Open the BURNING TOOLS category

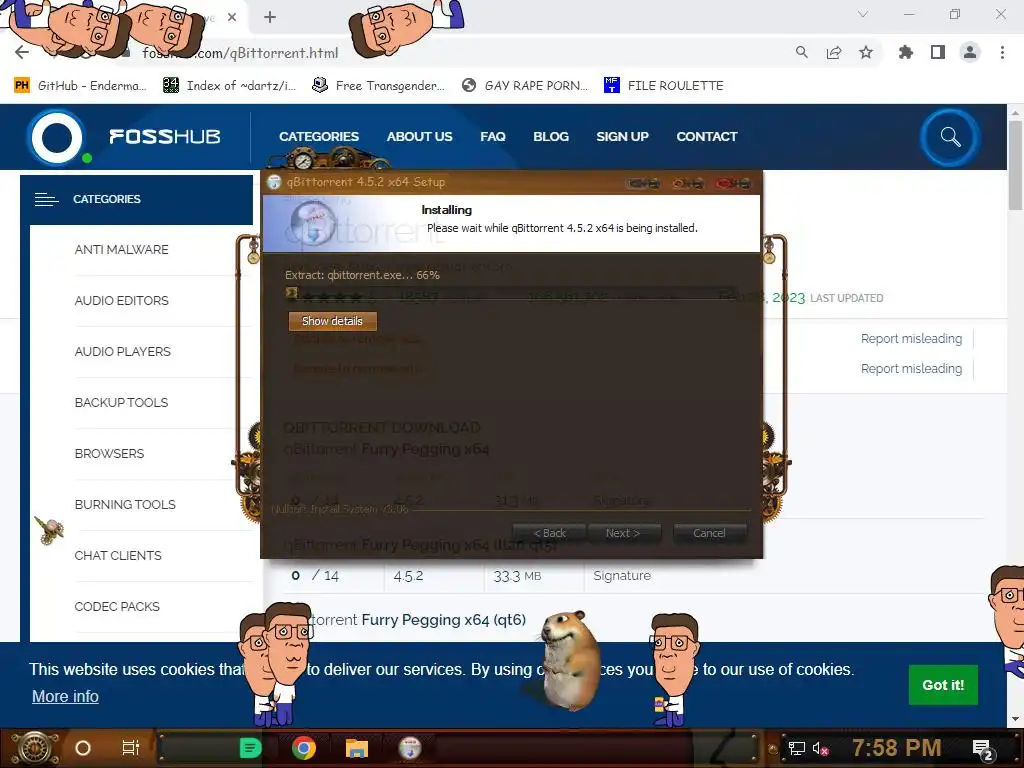[x=125, y=504]
